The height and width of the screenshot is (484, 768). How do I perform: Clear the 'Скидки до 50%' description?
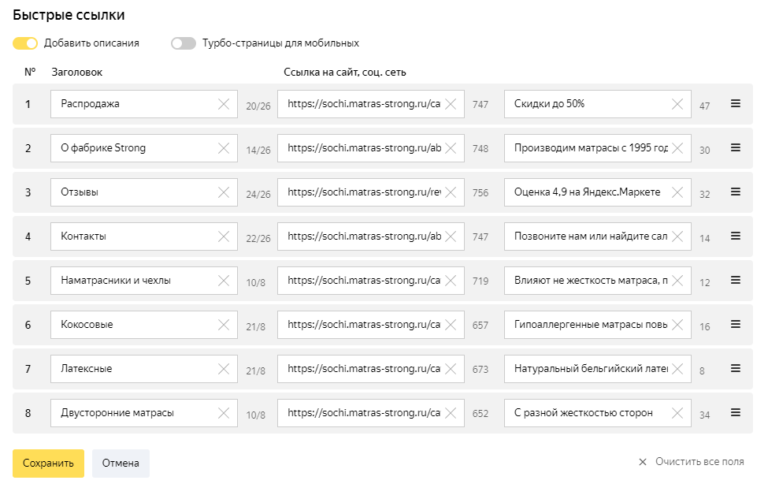[x=677, y=104]
